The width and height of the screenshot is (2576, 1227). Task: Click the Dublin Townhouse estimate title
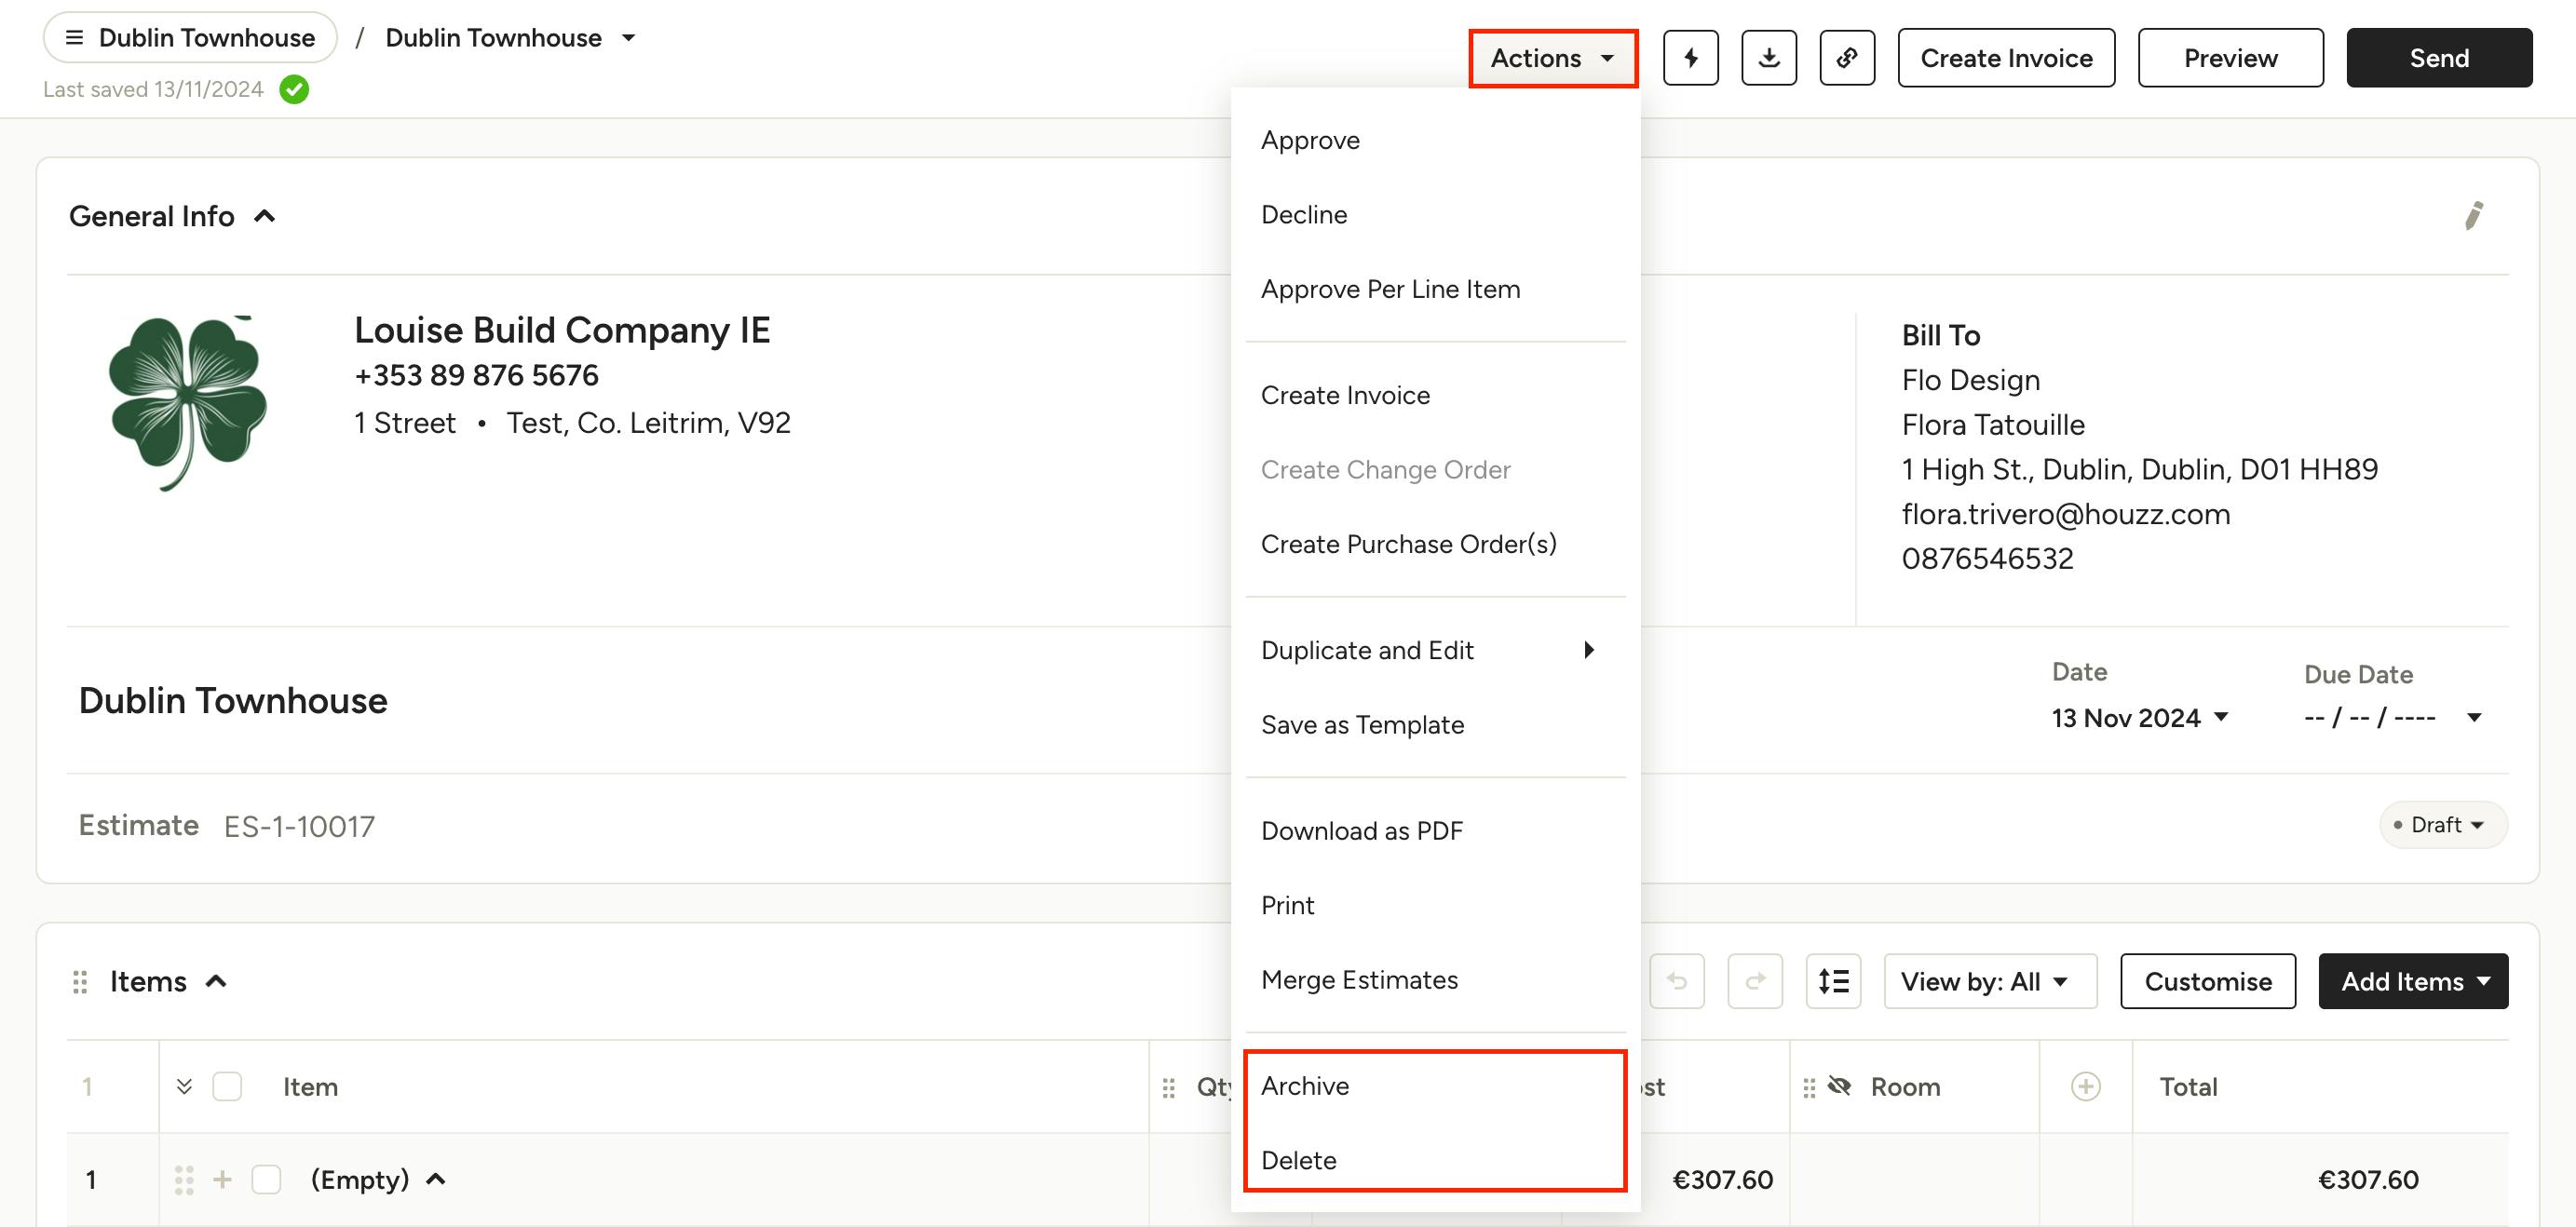[233, 701]
